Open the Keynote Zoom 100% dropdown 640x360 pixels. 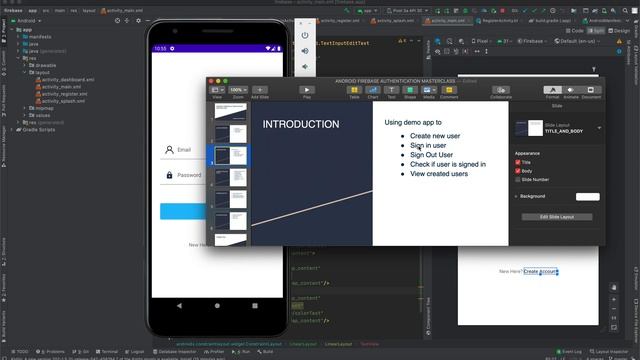coord(238,90)
